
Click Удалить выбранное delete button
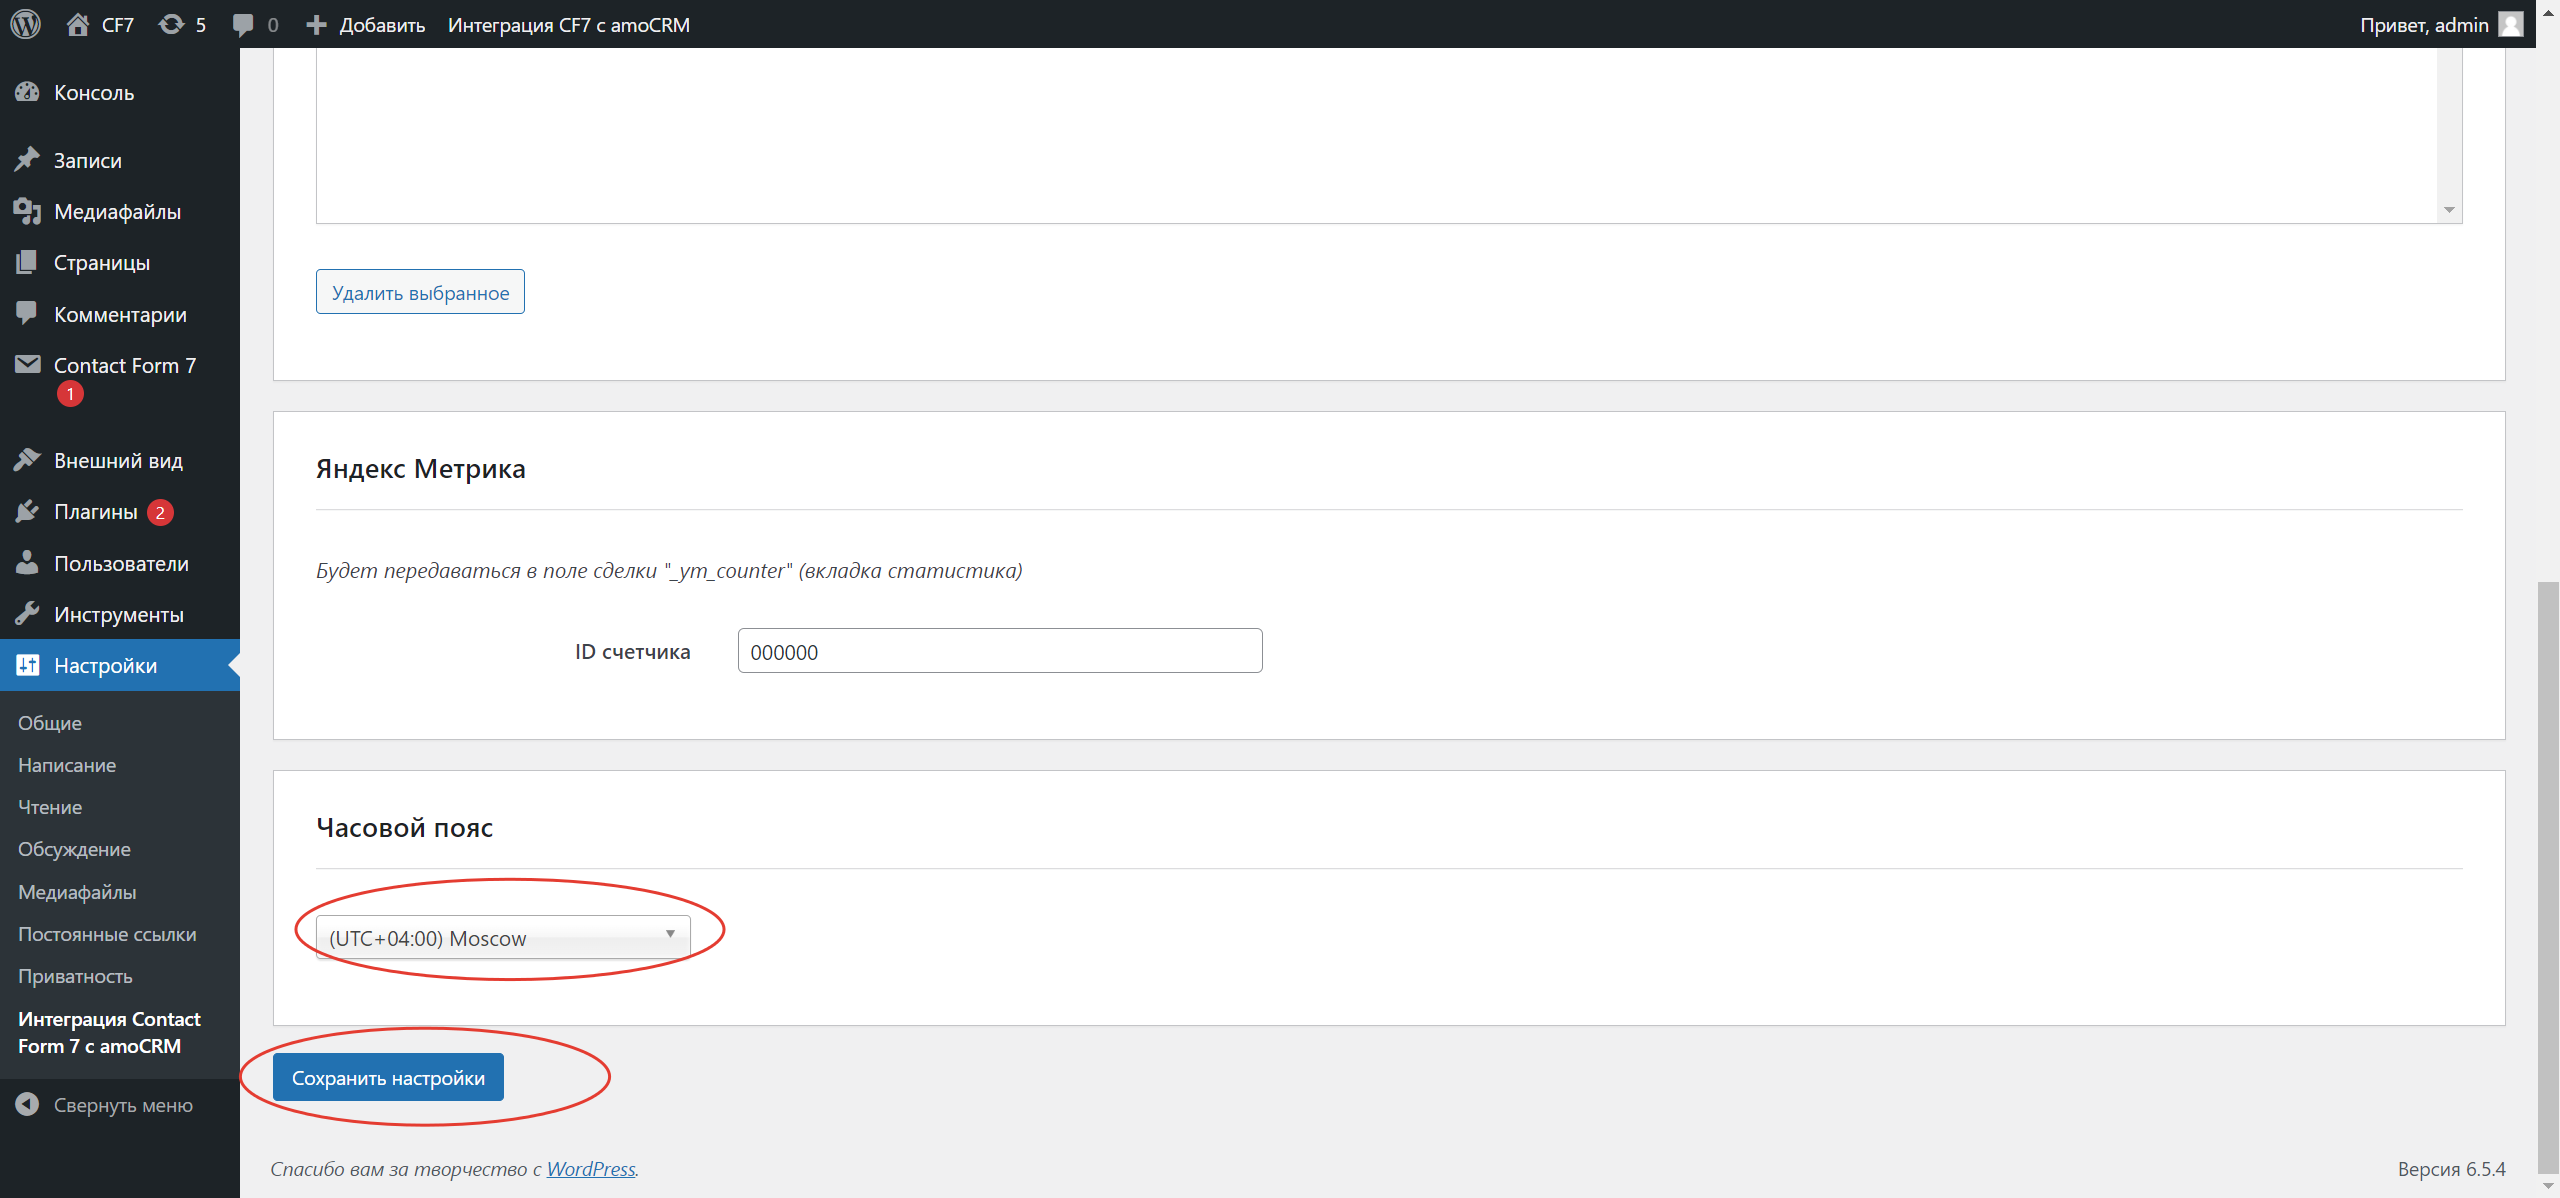[421, 294]
